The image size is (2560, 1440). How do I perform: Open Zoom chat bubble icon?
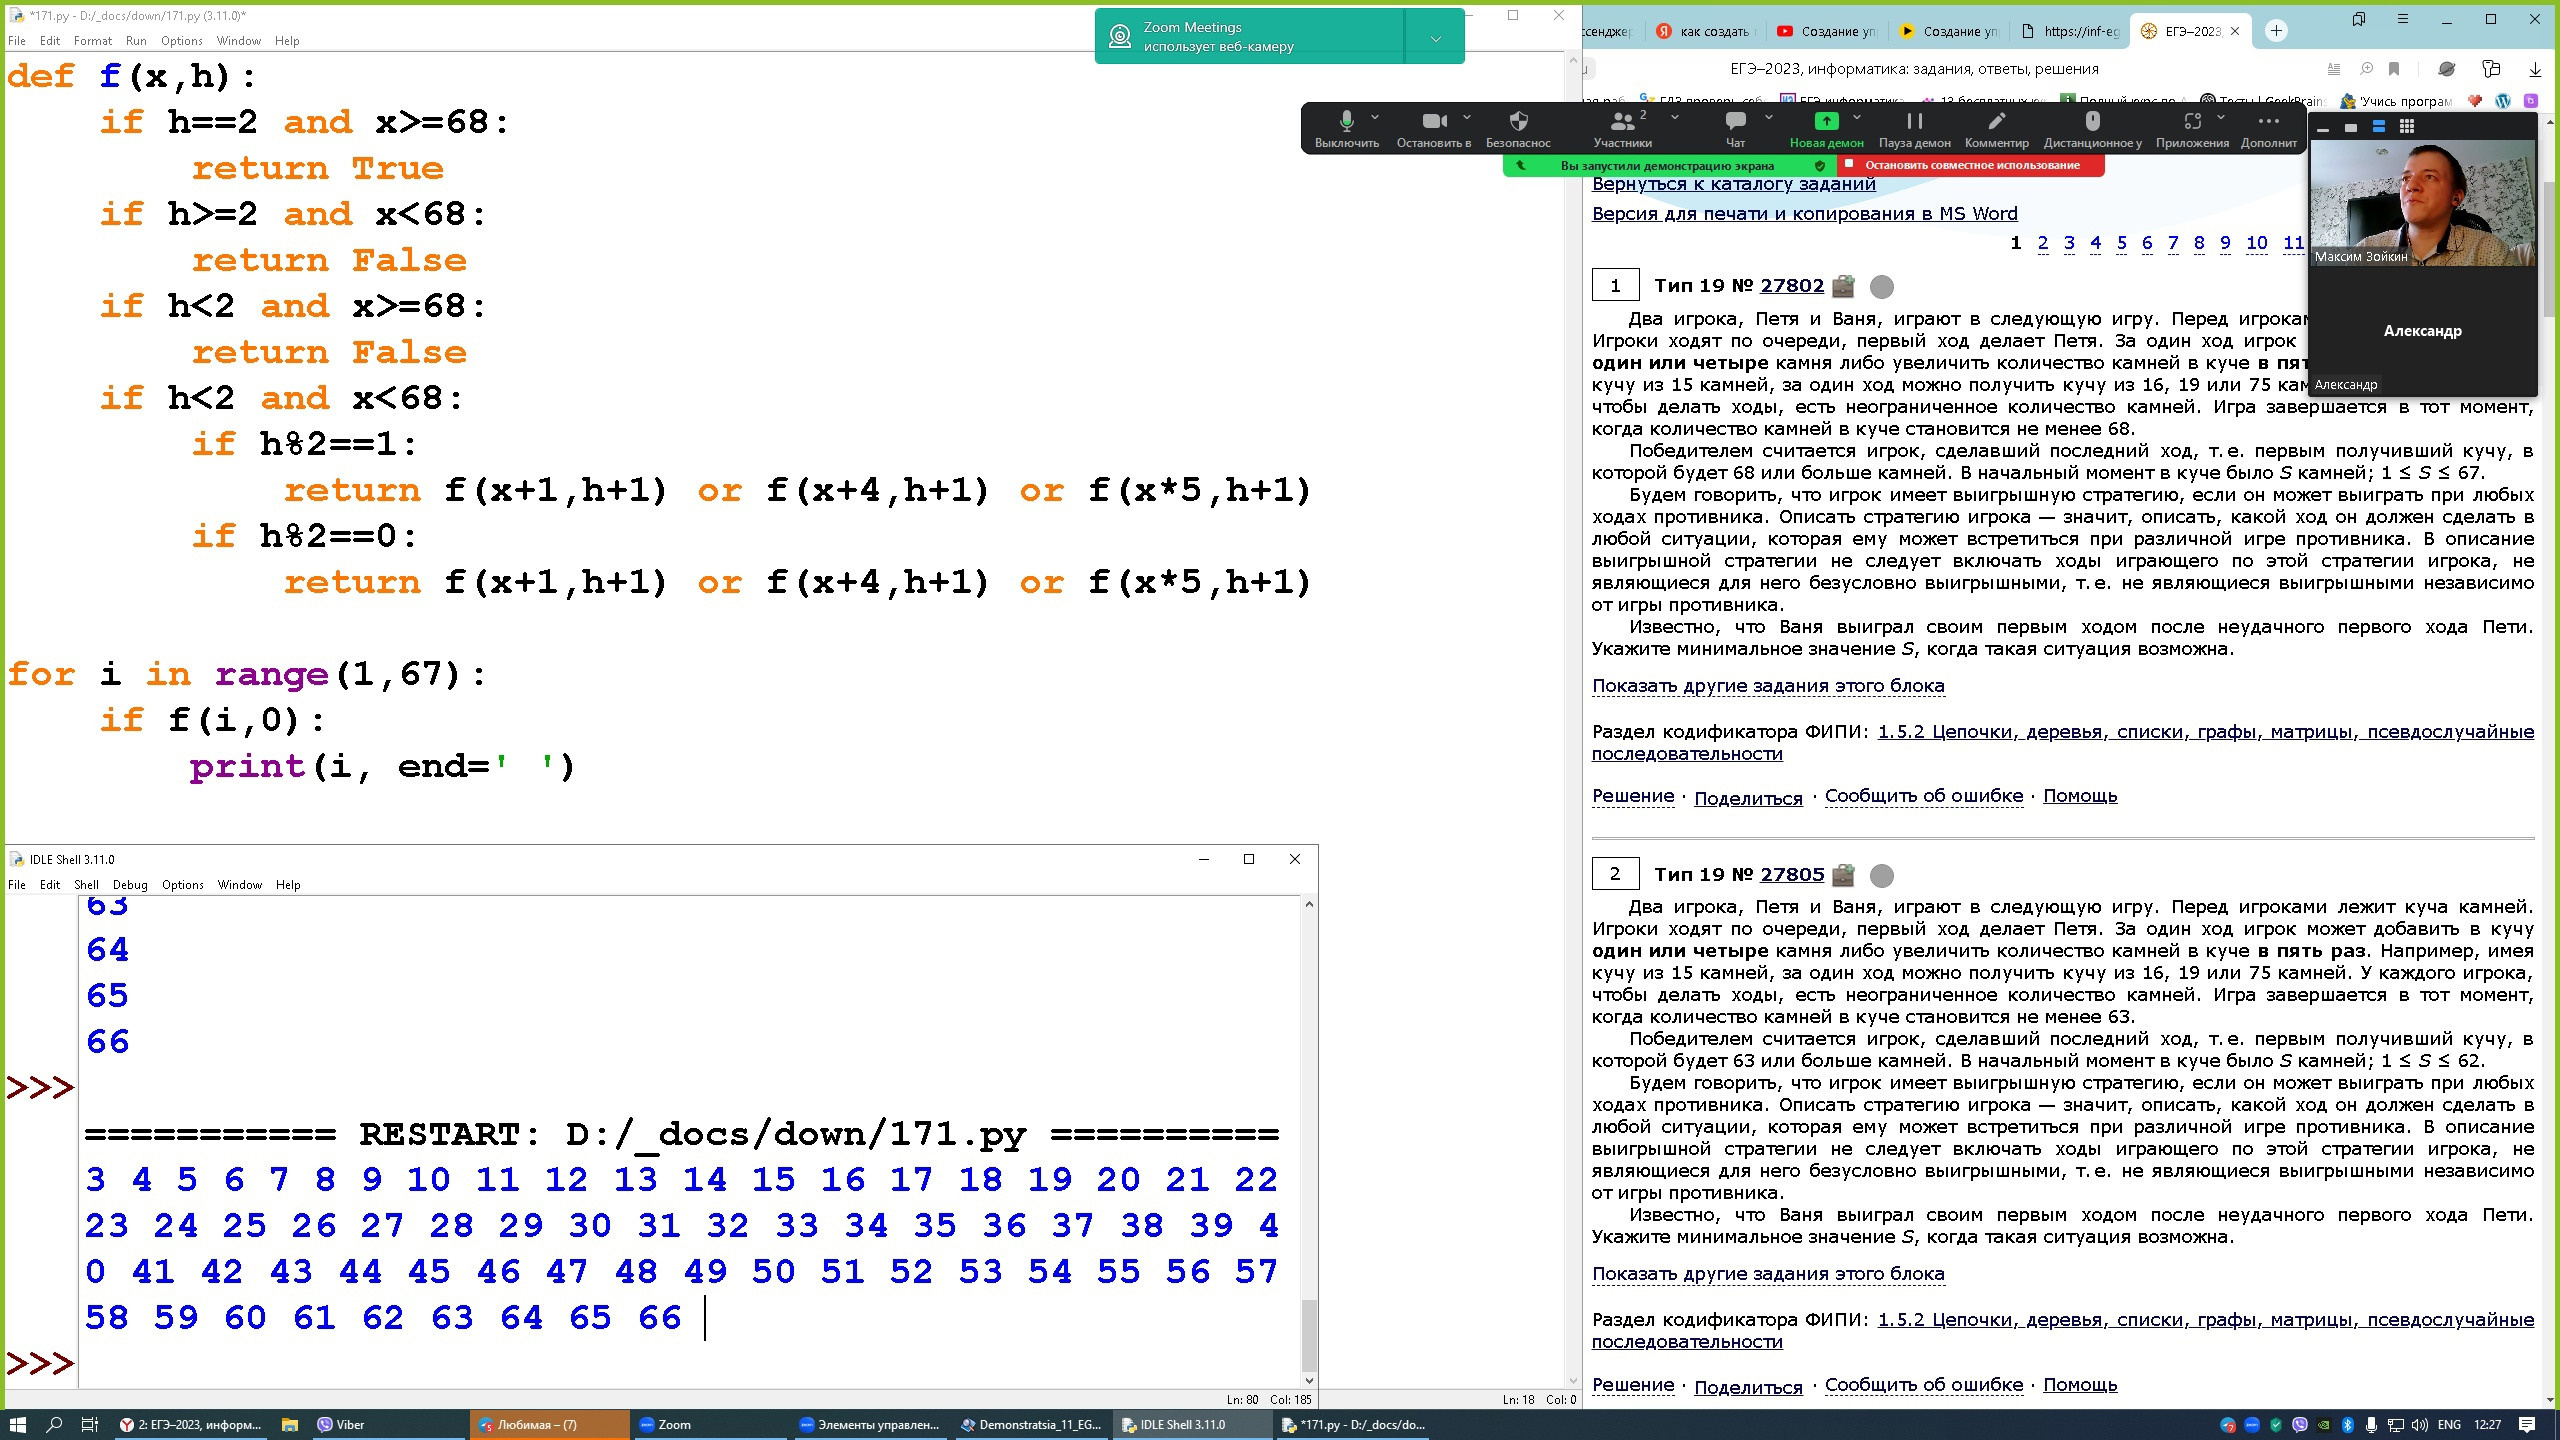tap(1735, 122)
